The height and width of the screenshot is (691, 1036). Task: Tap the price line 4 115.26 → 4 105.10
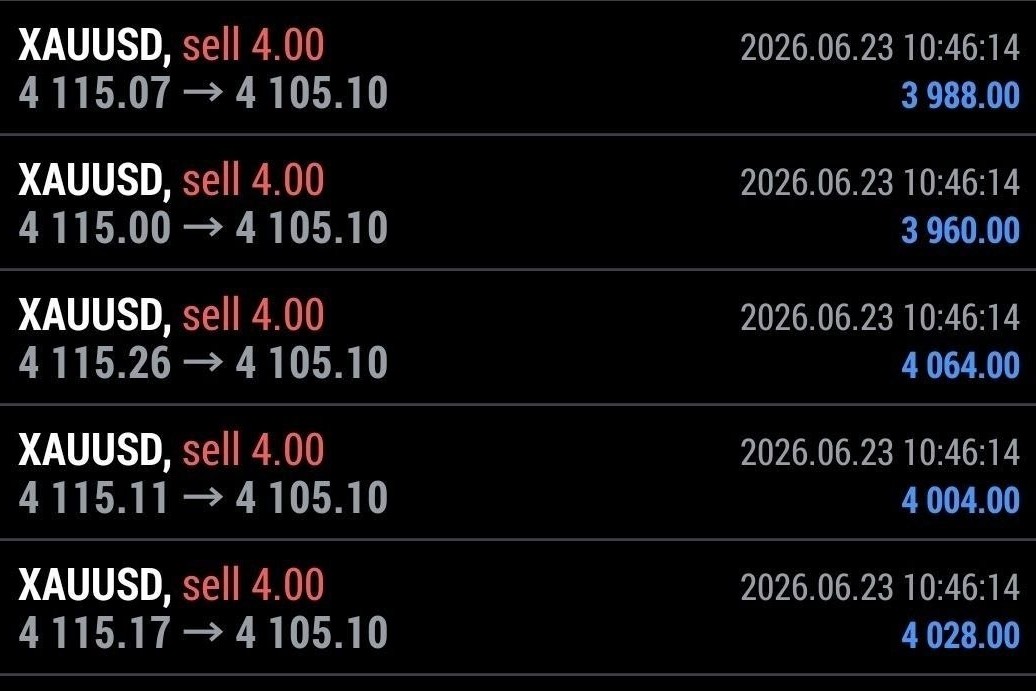point(203,363)
